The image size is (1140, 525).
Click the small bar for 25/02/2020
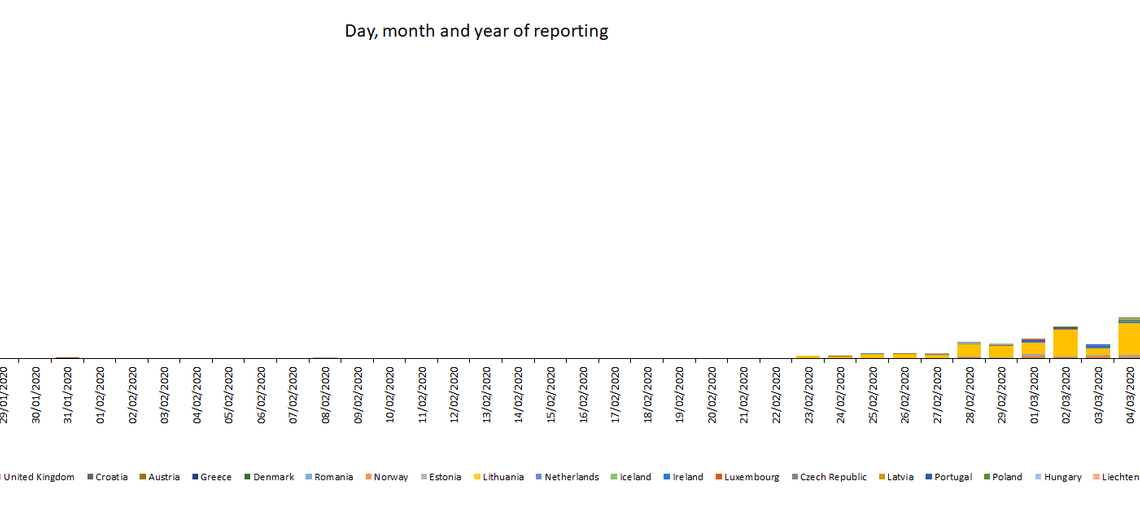[x=872, y=356]
